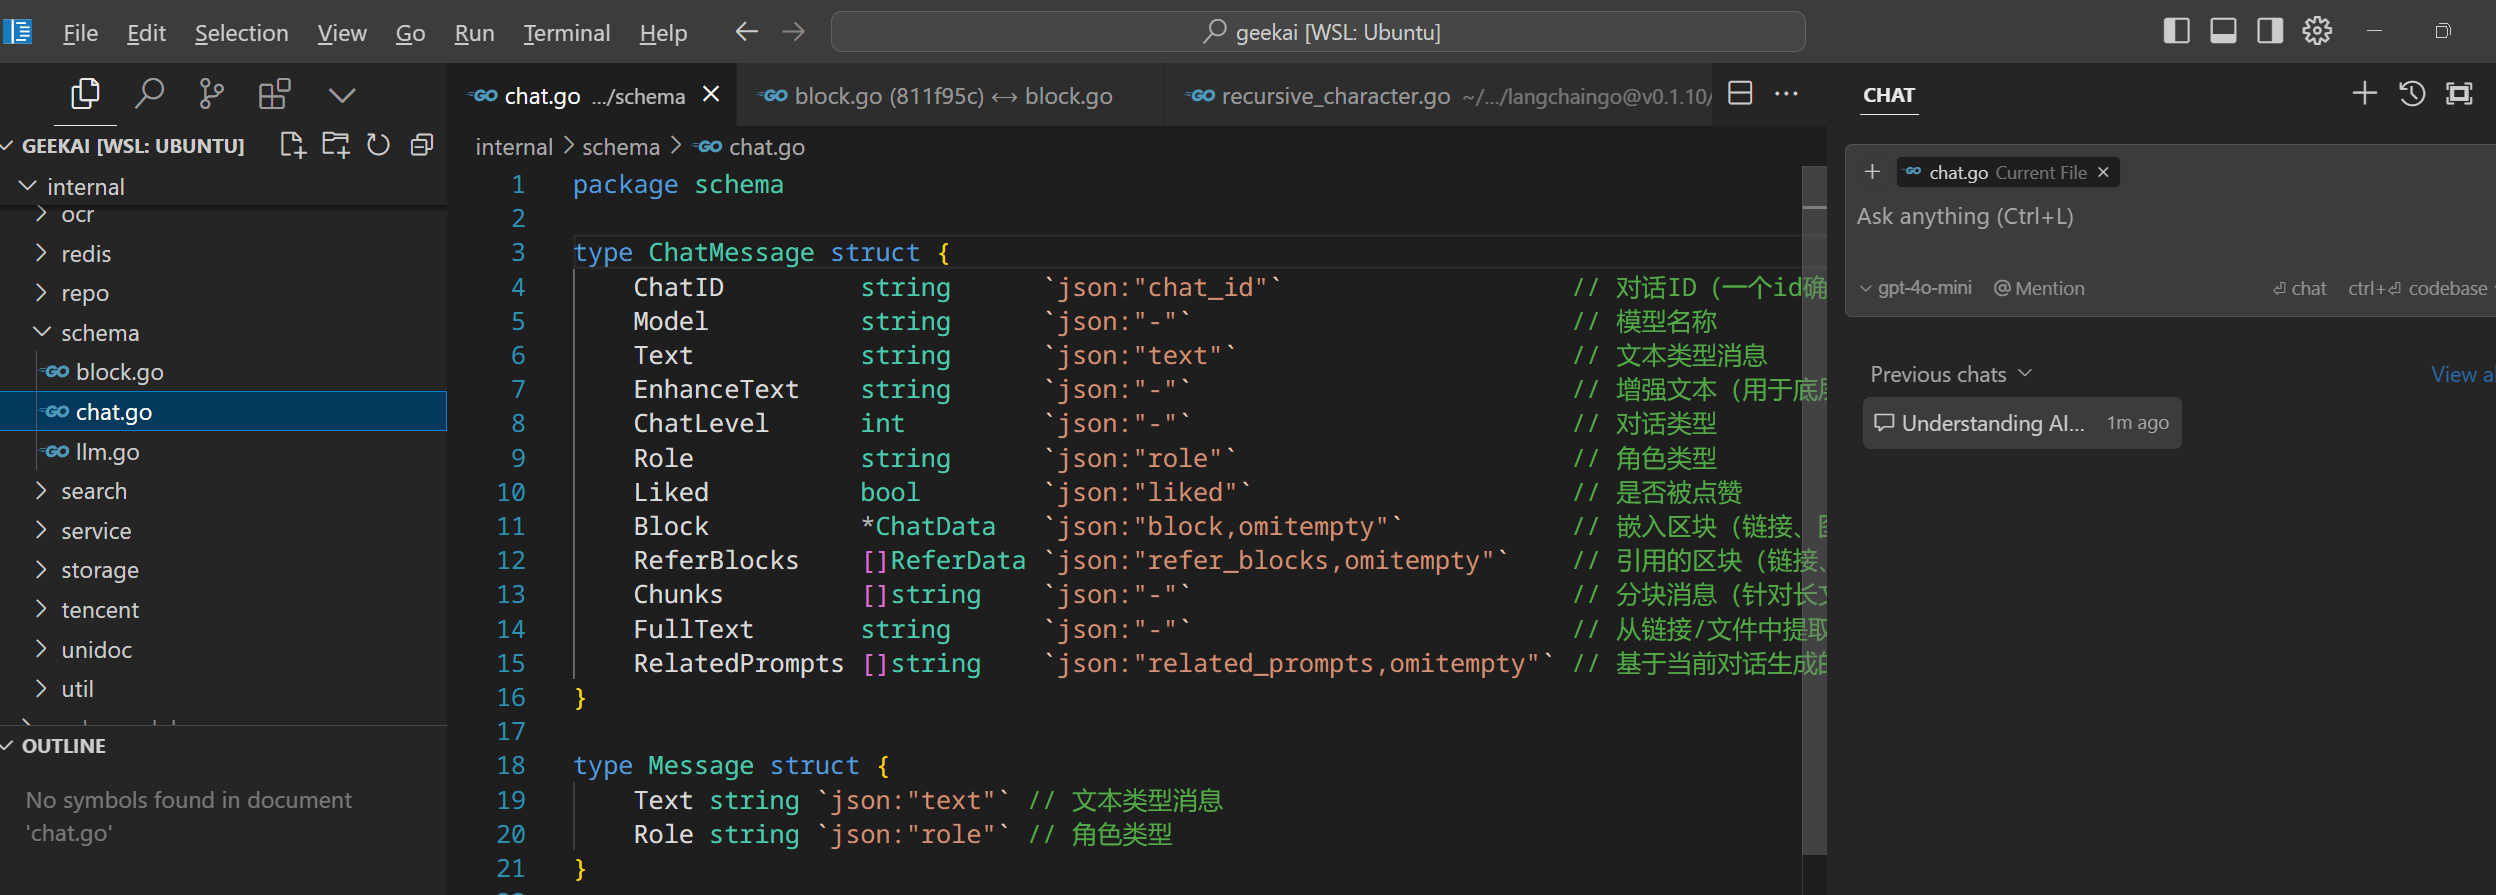Show chat history clock icon
2496x895 pixels.
pyautogui.click(x=2412, y=94)
